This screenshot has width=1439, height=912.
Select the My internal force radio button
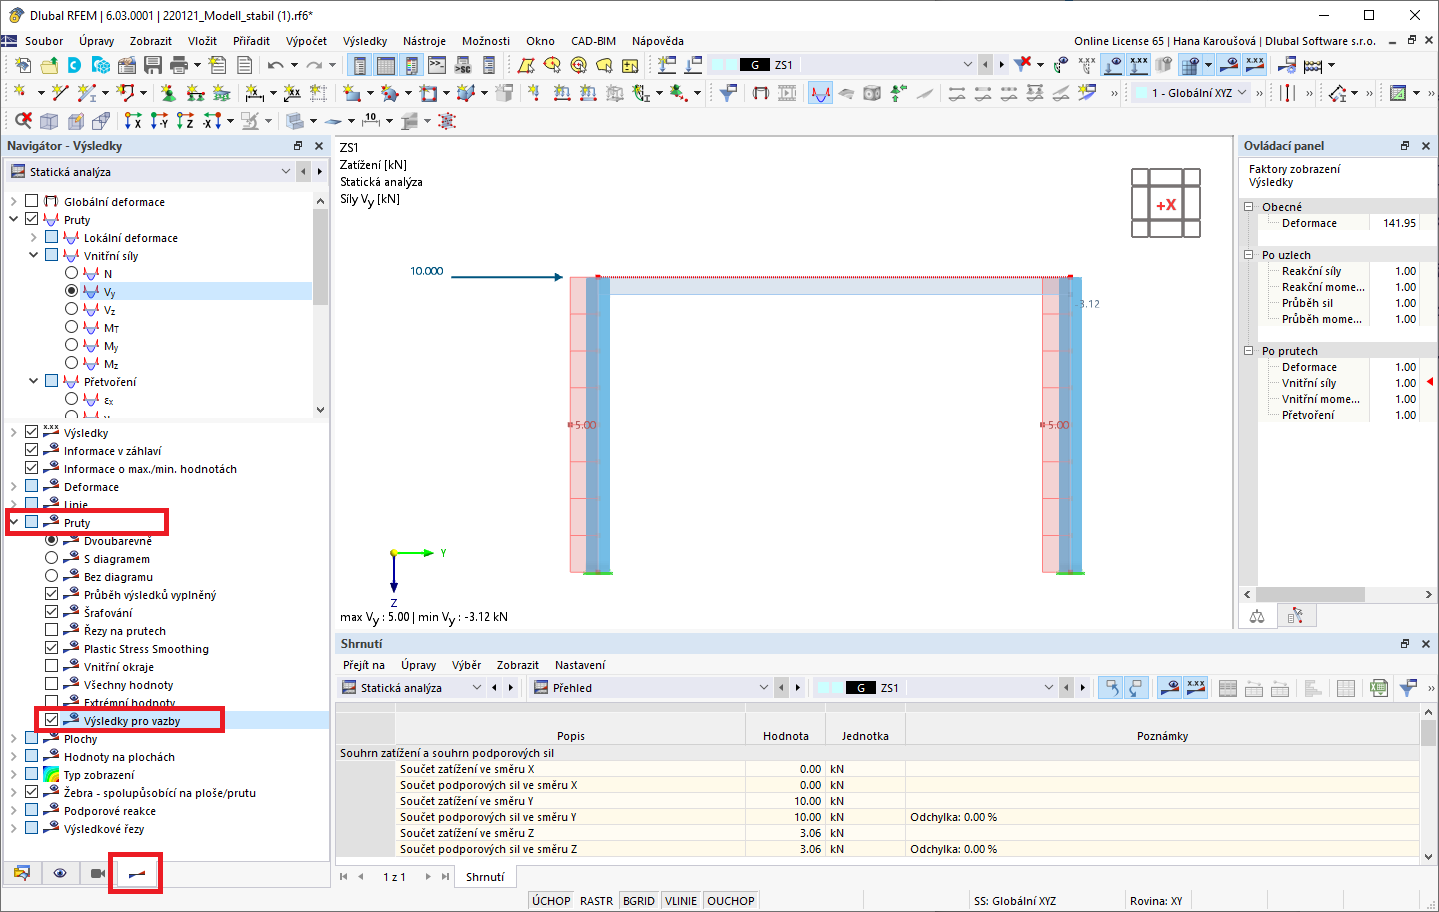pyautogui.click(x=71, y=345)
